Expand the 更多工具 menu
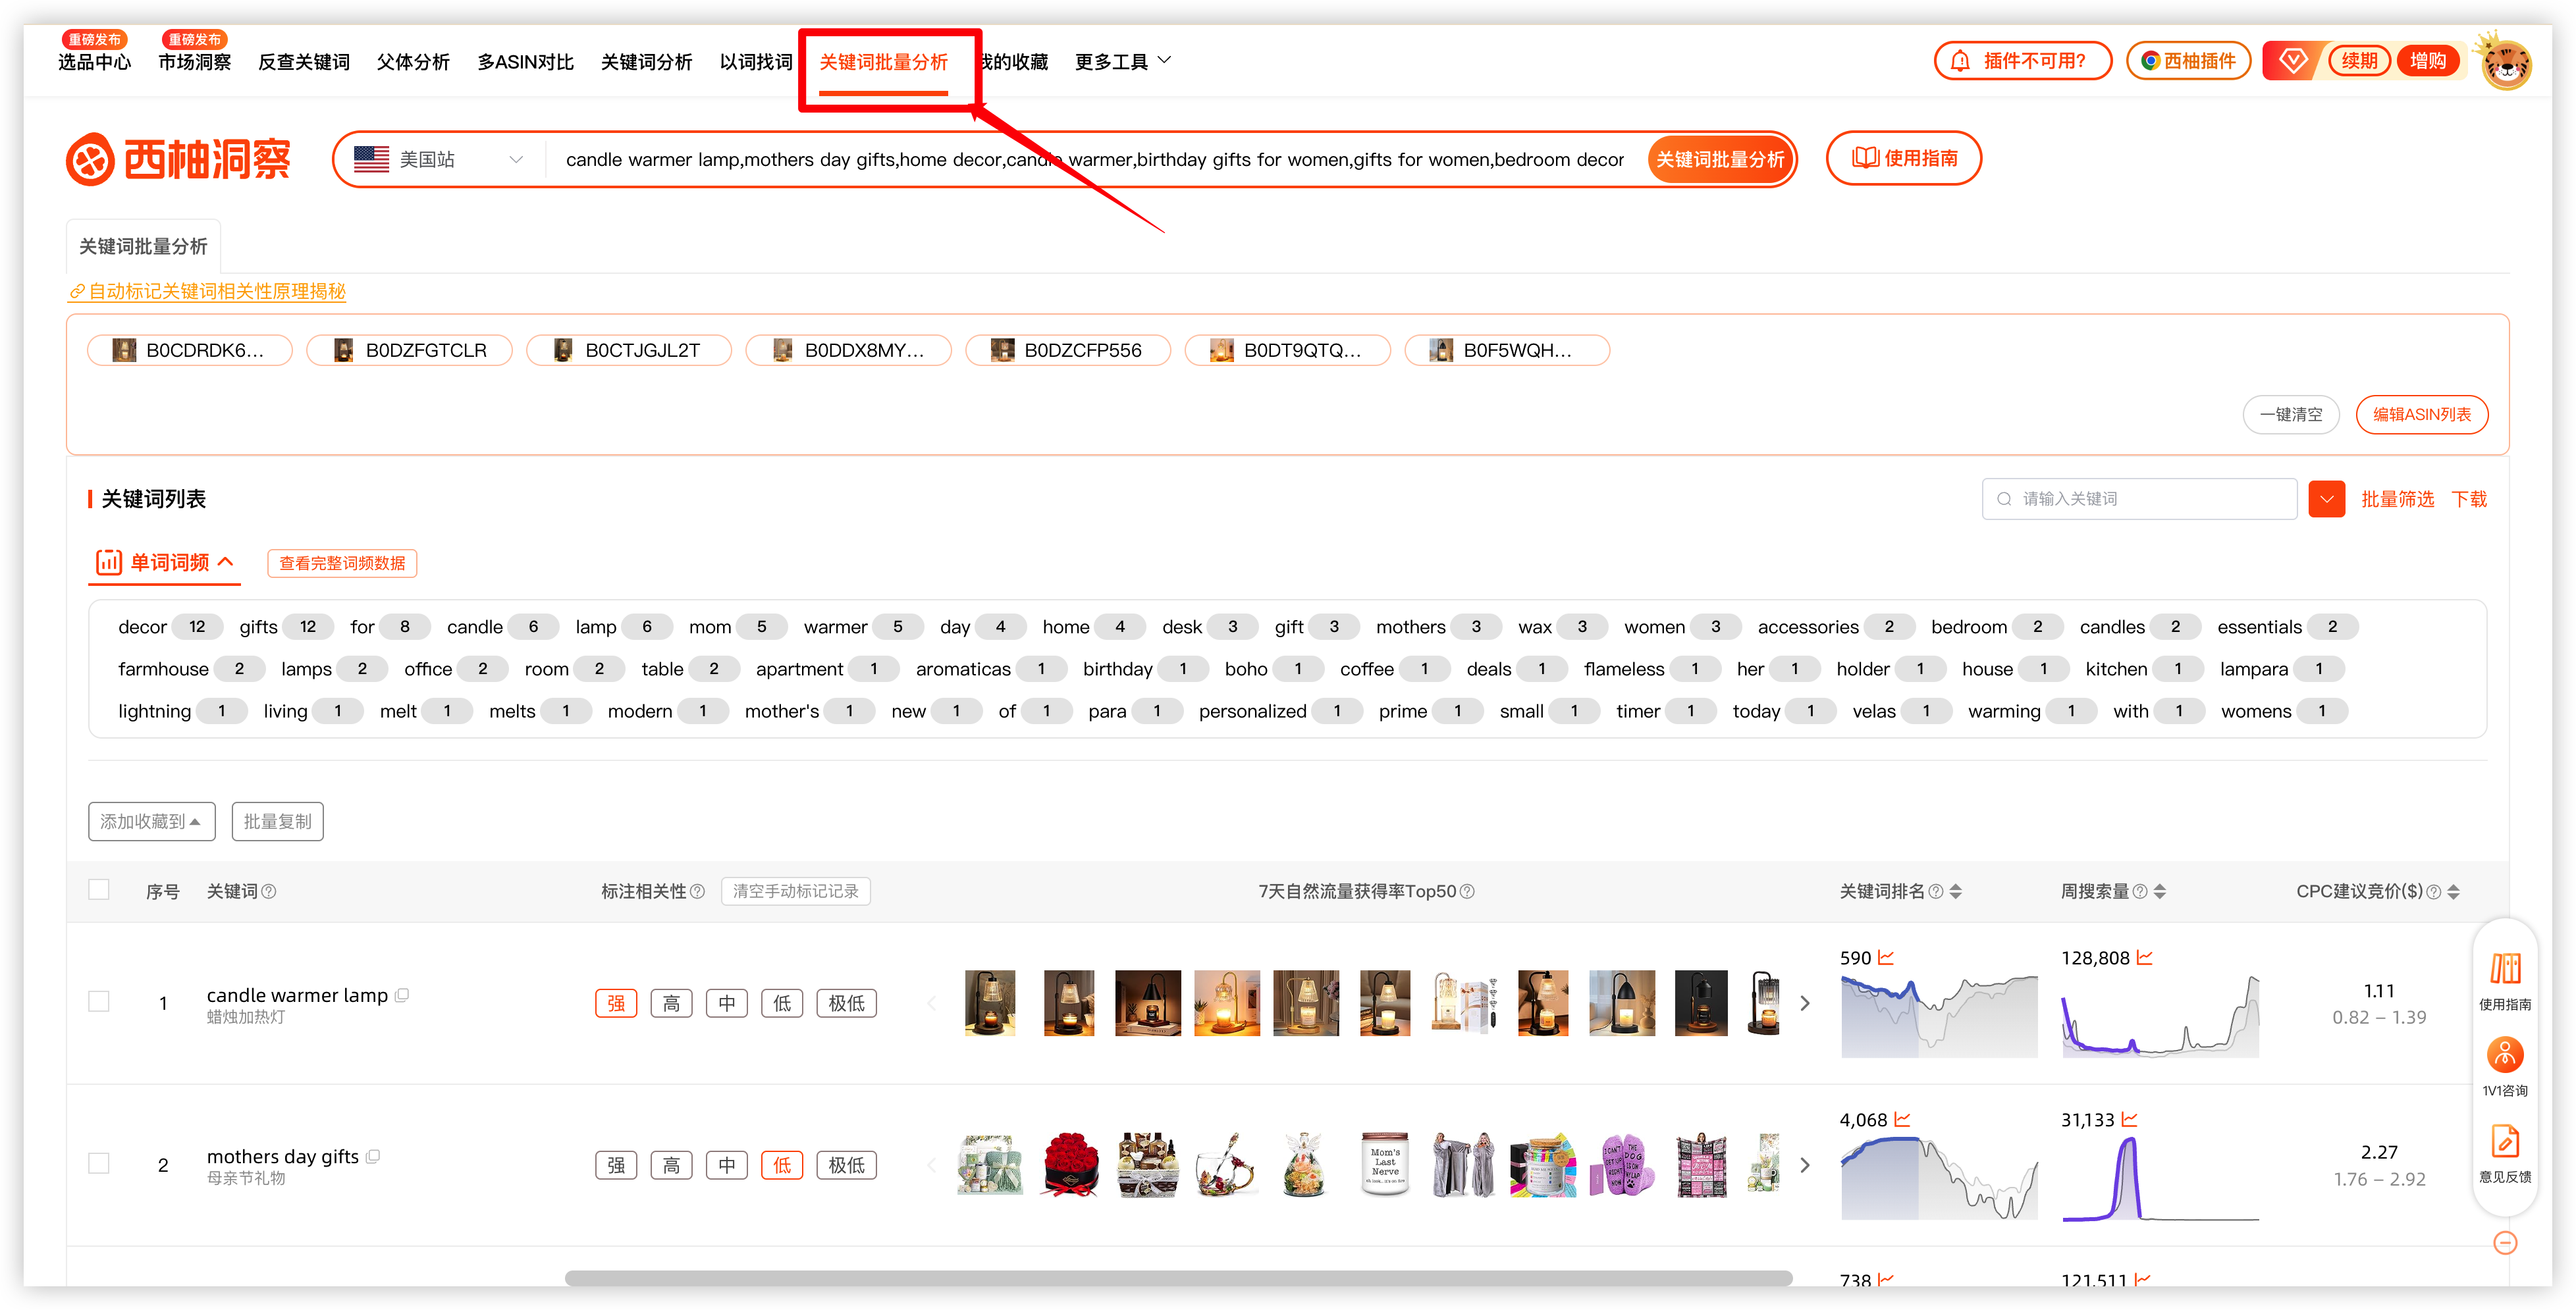This screenshot has width=2576, height=1310. [1122, 62]
